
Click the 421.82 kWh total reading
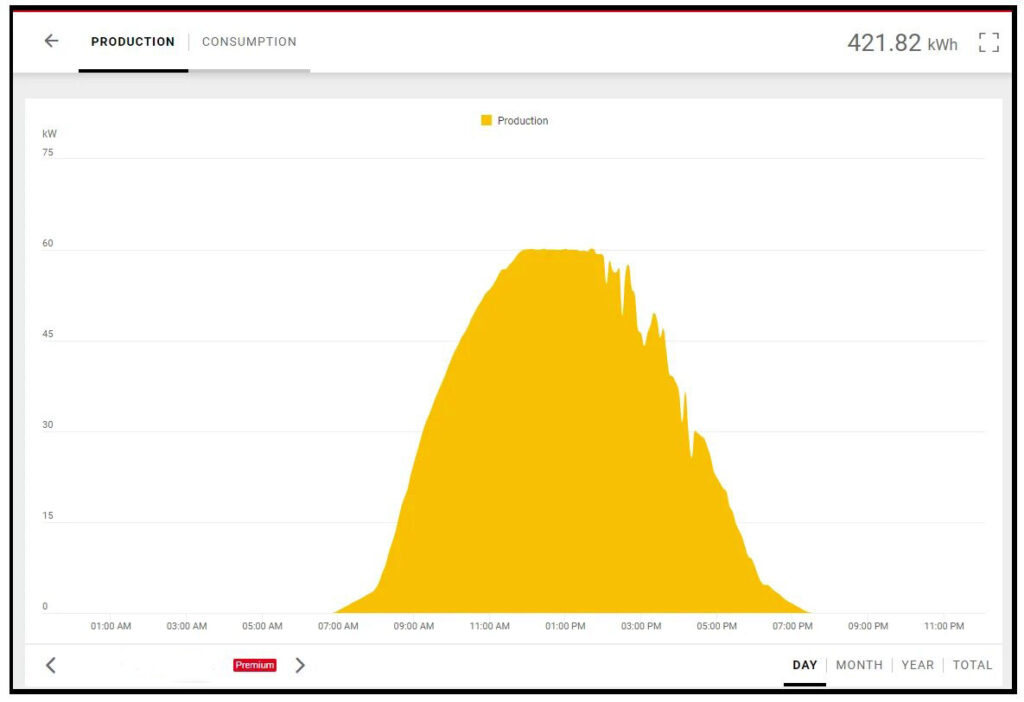pos(899,43)
